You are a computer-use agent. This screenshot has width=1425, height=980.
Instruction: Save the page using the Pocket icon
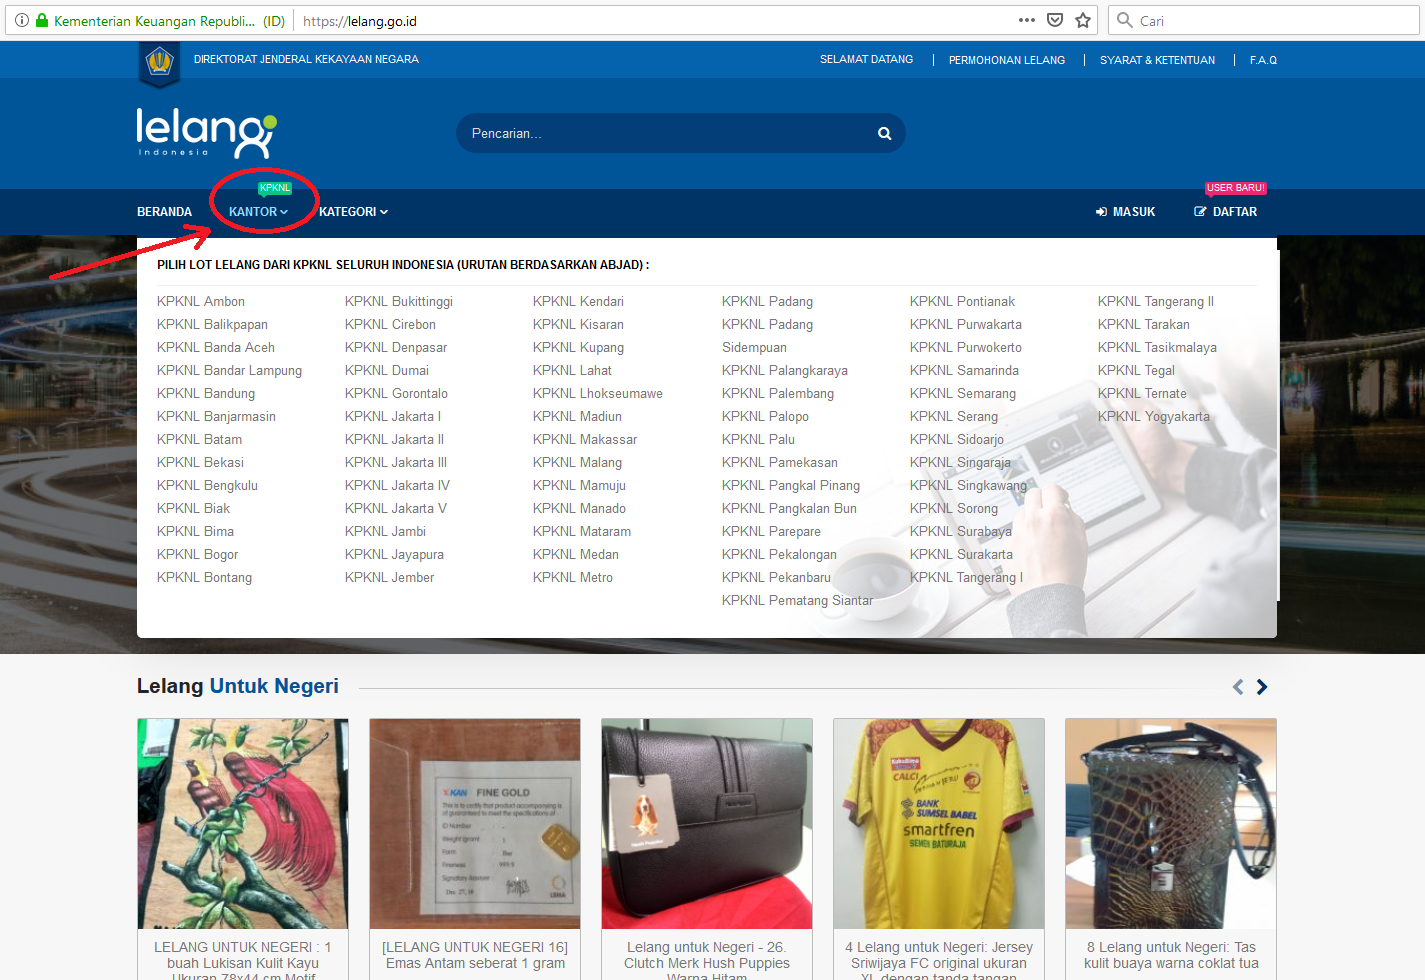tap(1054, 20)
